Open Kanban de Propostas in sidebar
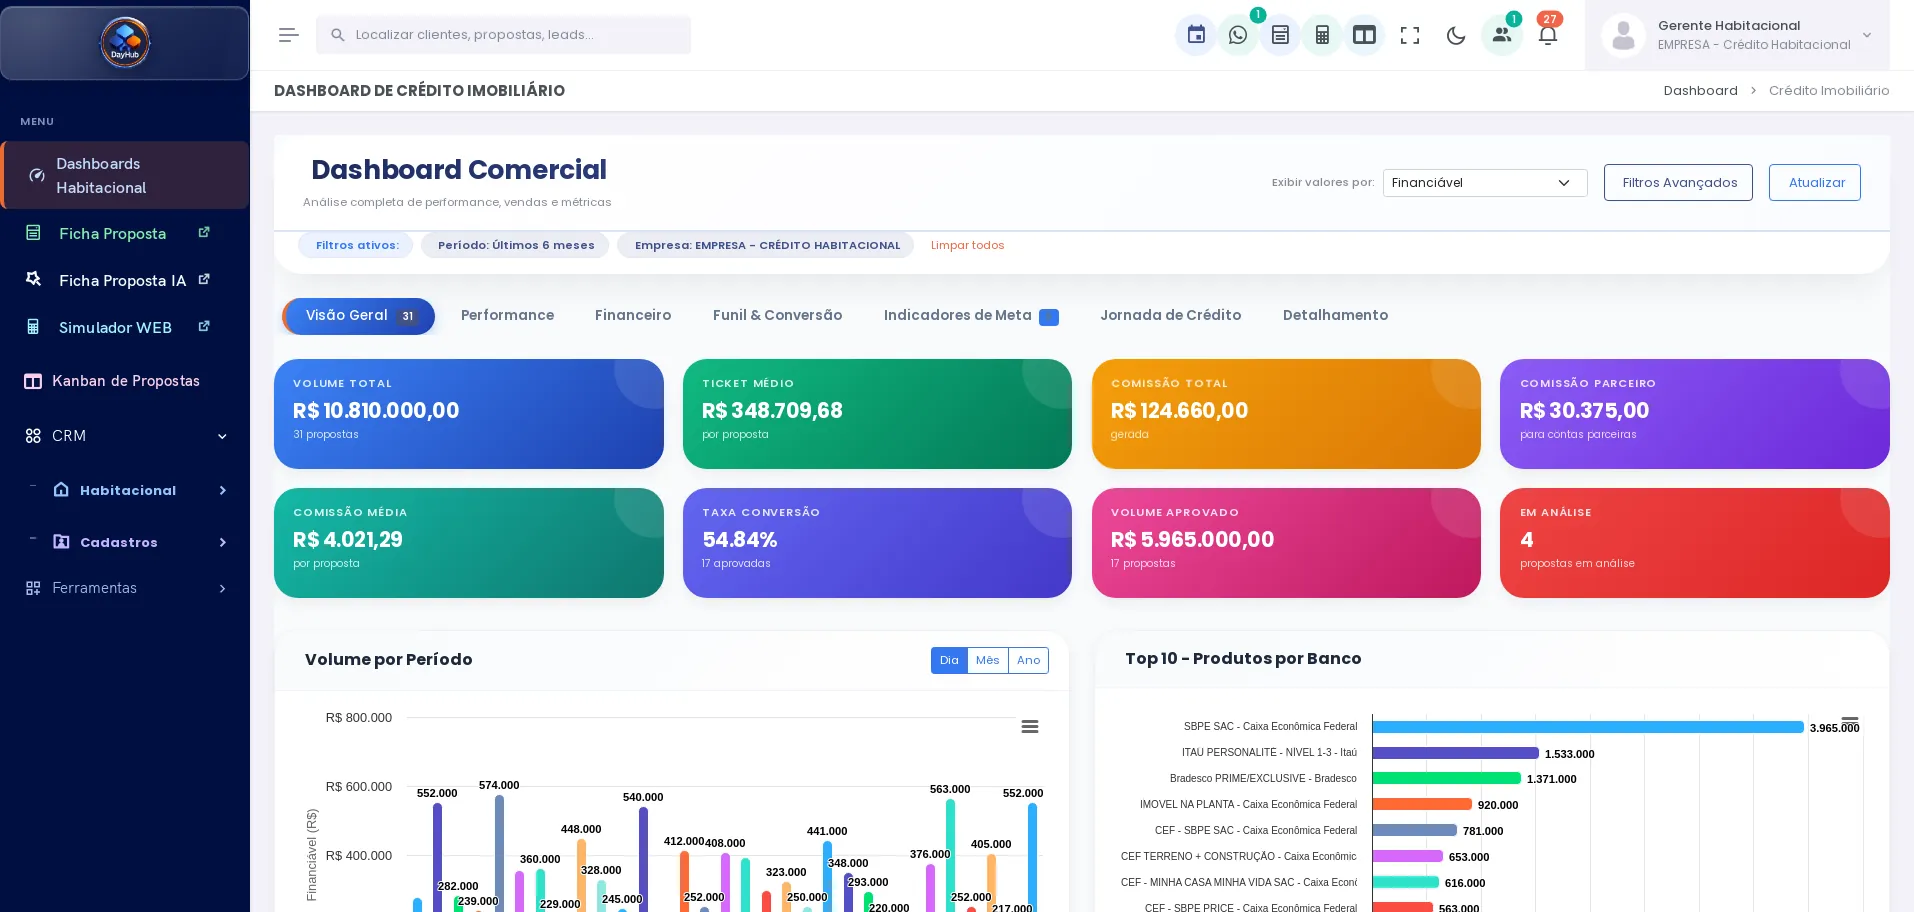Image resolution: width=1914 pixels, height=912 pixels. (125, 381)
